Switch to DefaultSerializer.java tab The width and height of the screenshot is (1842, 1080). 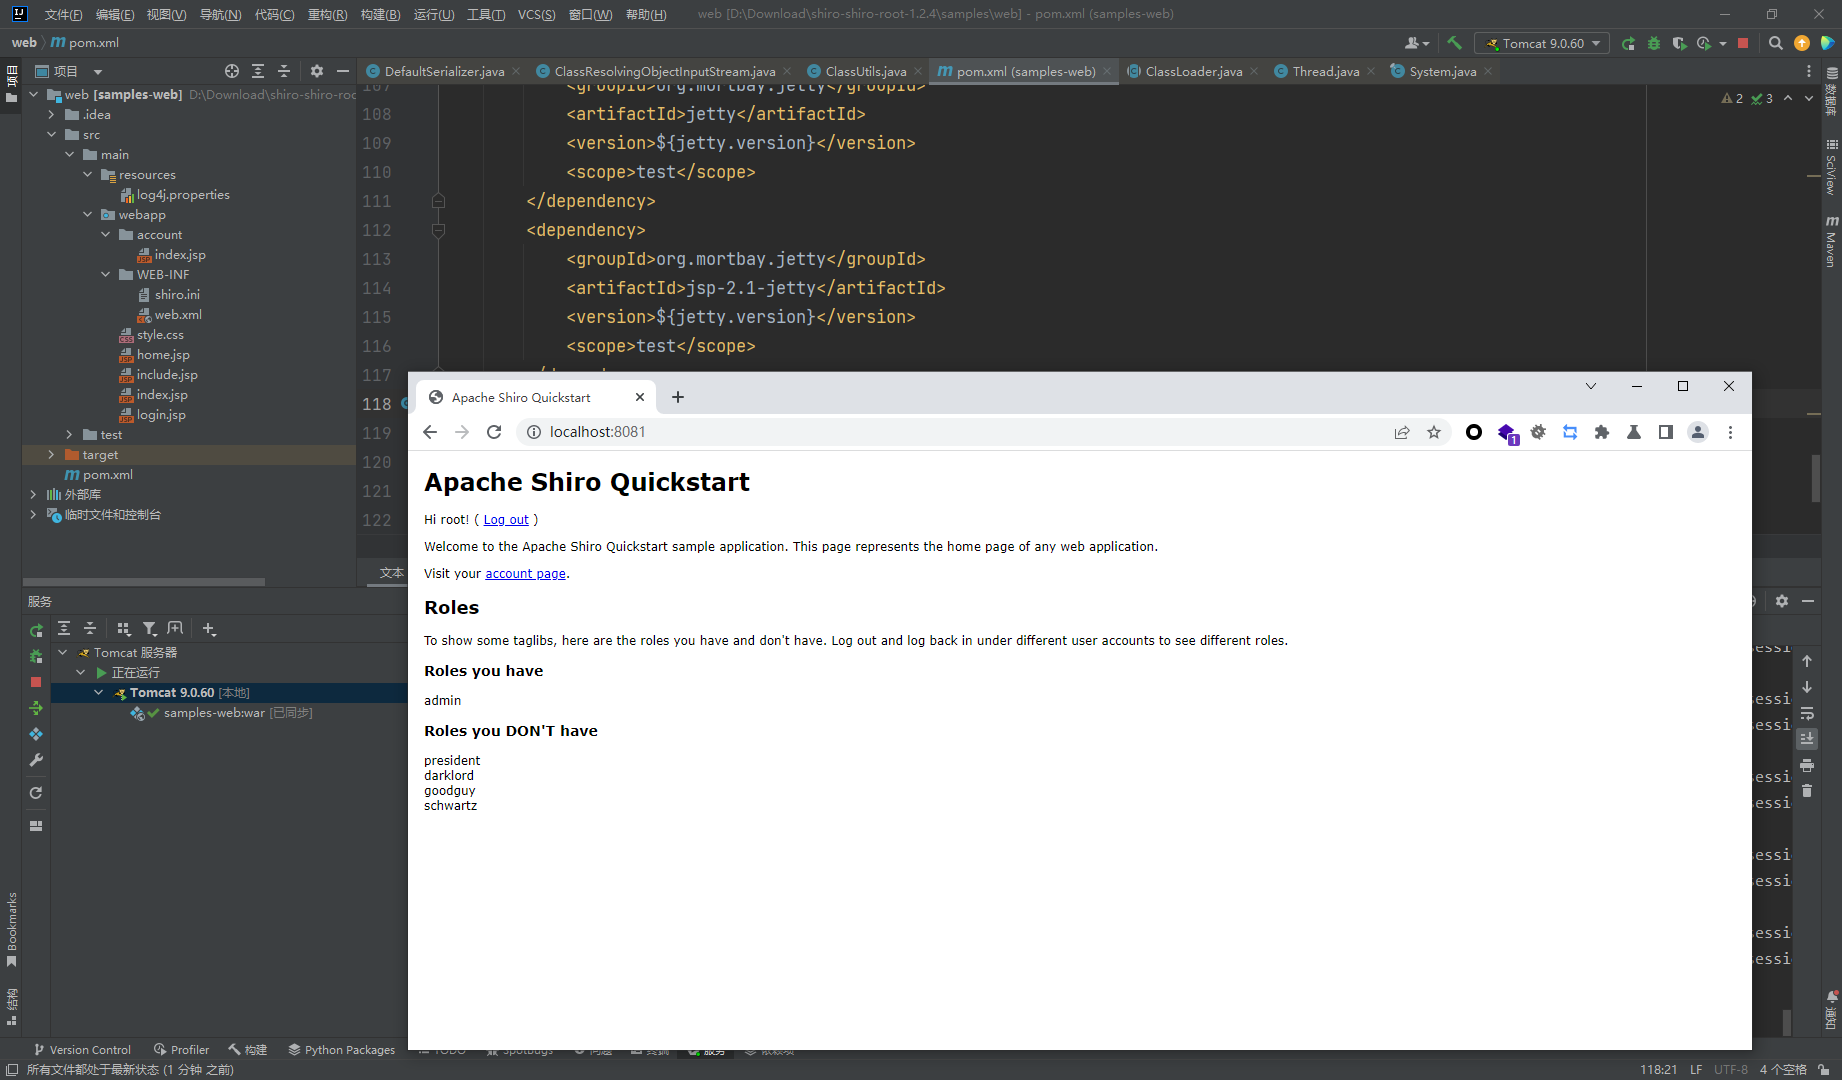click(444, 71)
